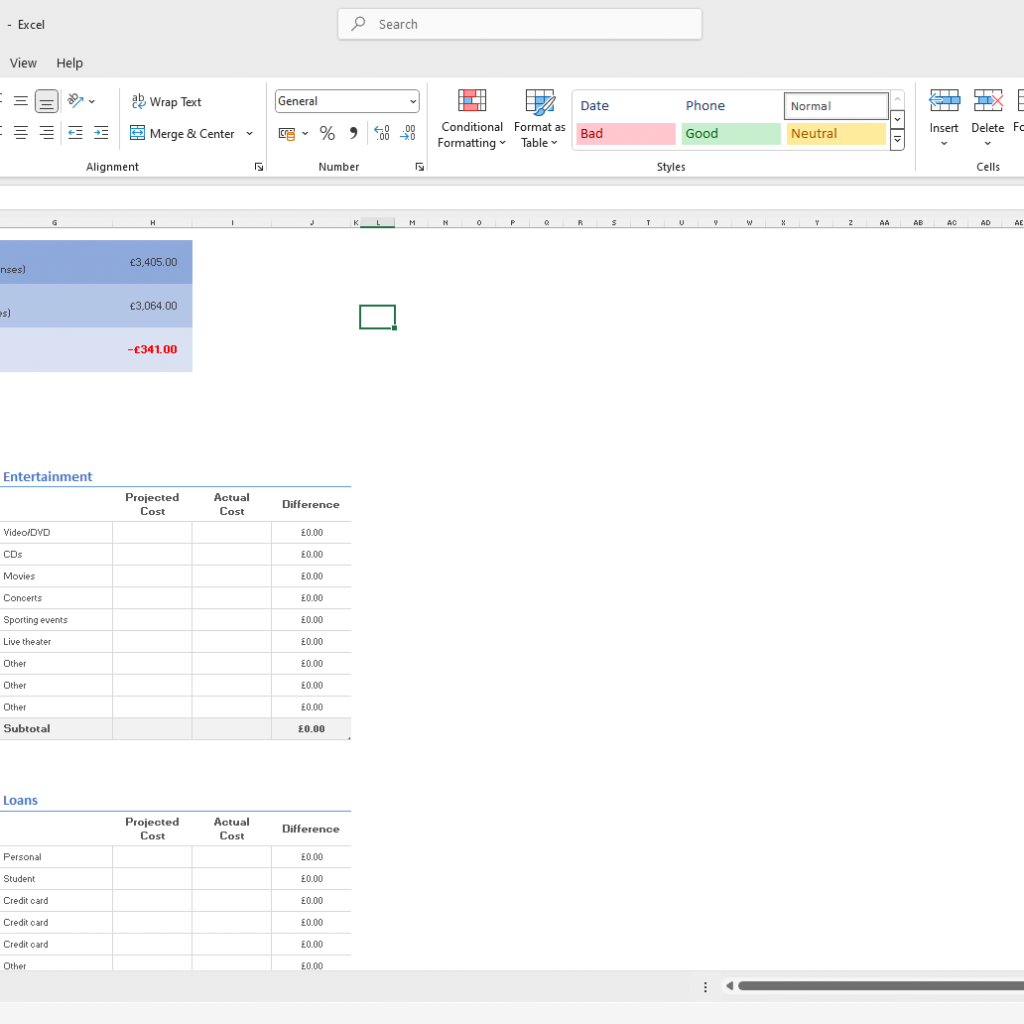Screen dimensions: 1024x1024
Task: Click in the Search box
Action: point(520,24)
